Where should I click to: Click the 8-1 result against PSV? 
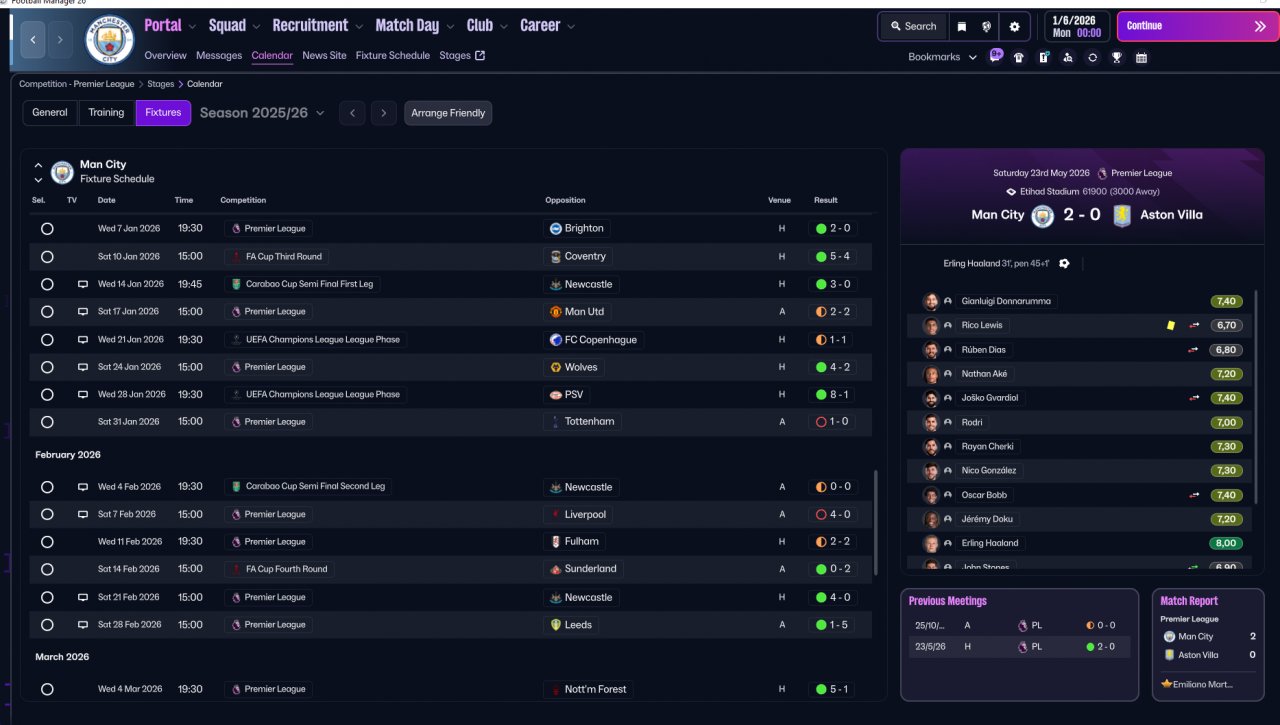832,395
